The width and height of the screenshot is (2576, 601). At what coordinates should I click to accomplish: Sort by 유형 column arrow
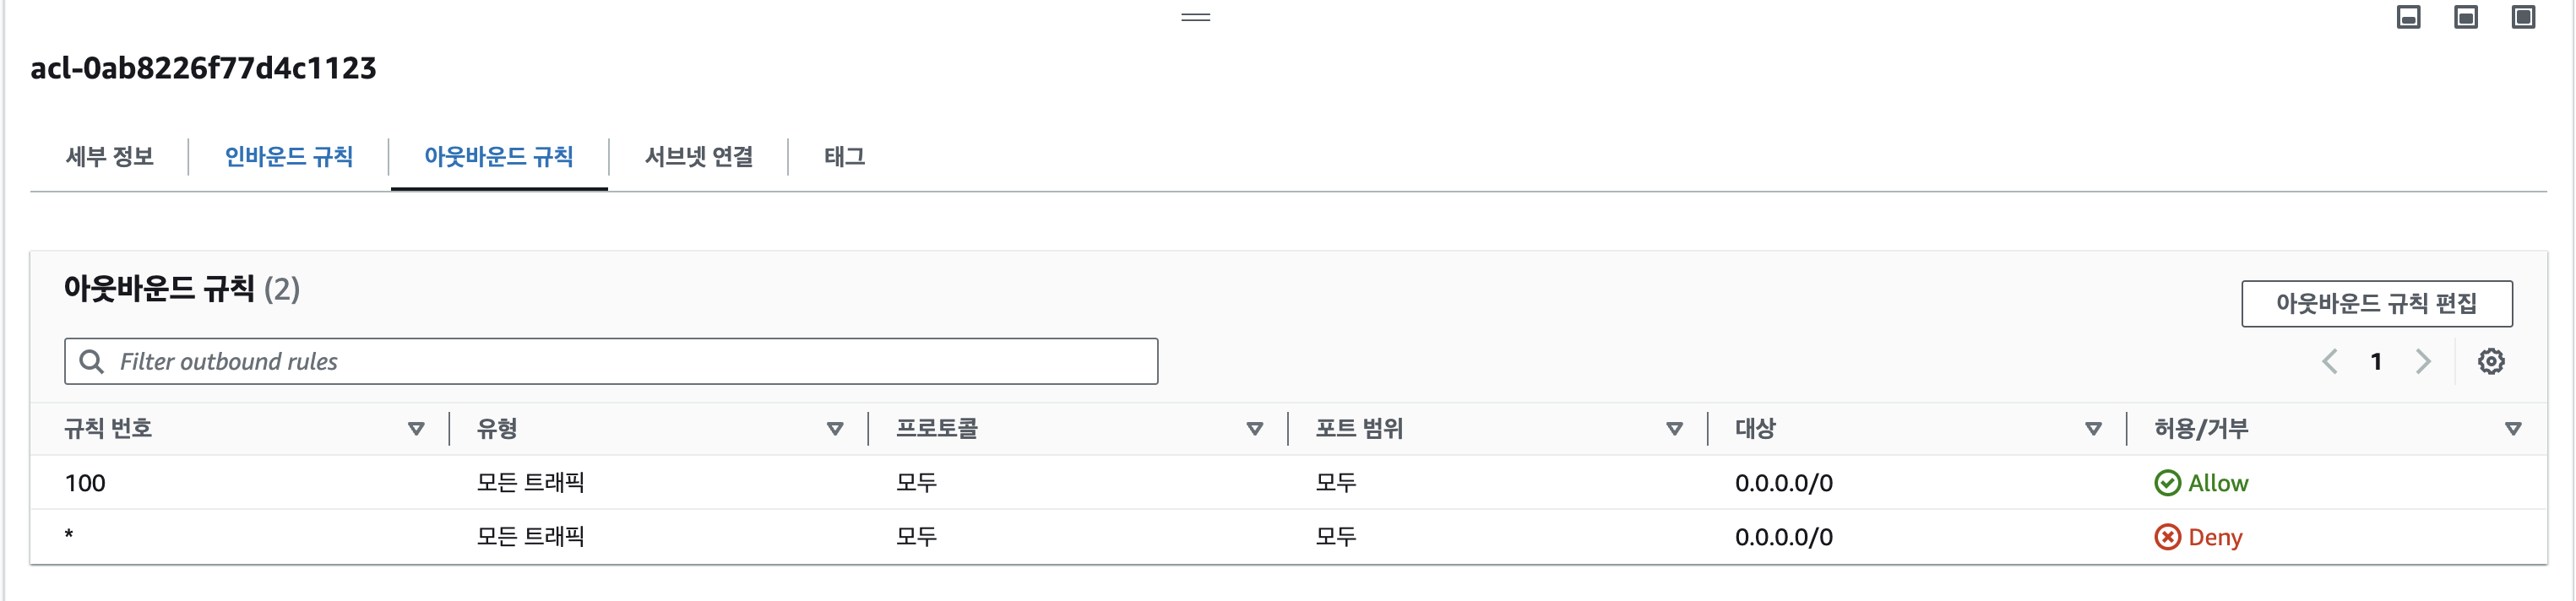point(835,429)
